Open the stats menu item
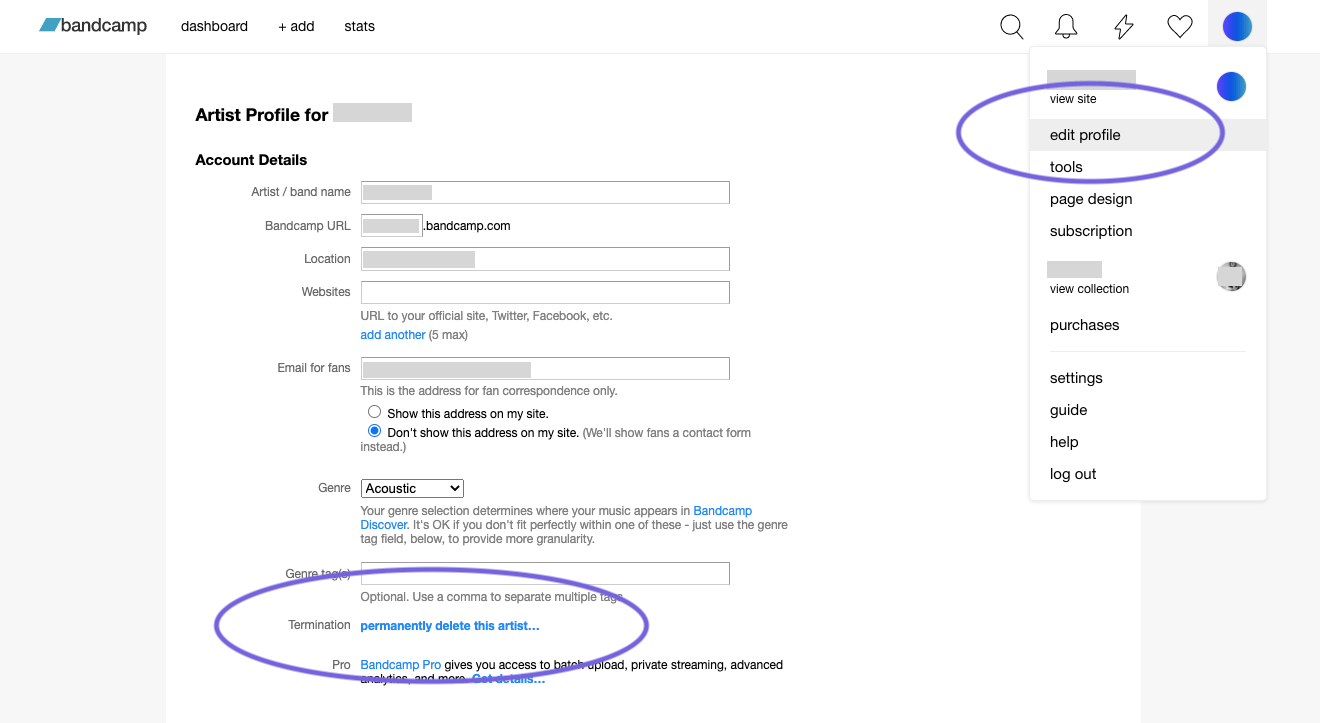Image resolution: width=1320 pixels, height=723 pixels. tap(359, 26)
